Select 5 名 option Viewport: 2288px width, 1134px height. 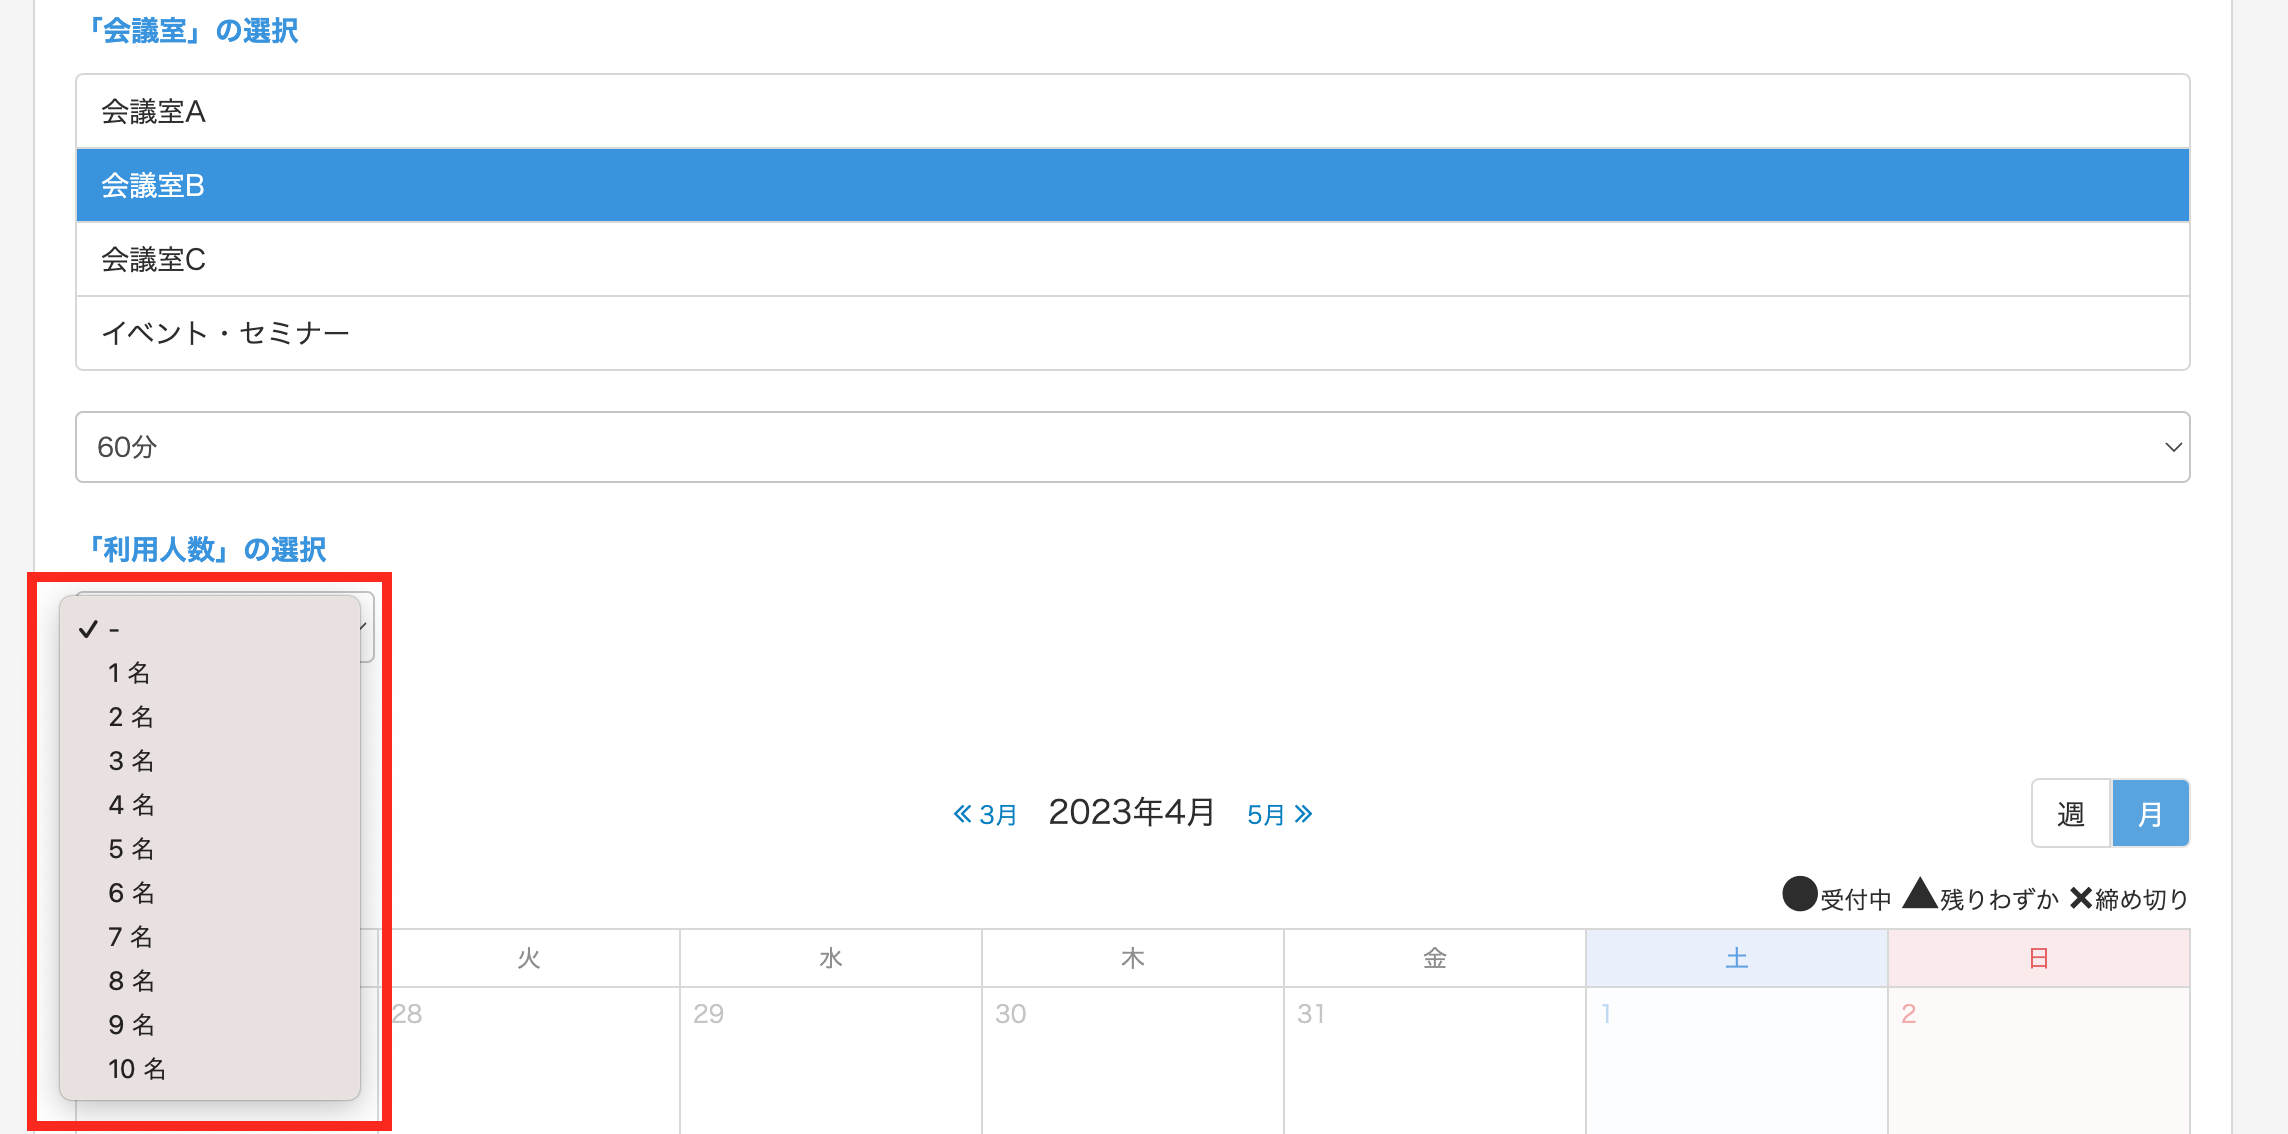(x=131, y=849)
